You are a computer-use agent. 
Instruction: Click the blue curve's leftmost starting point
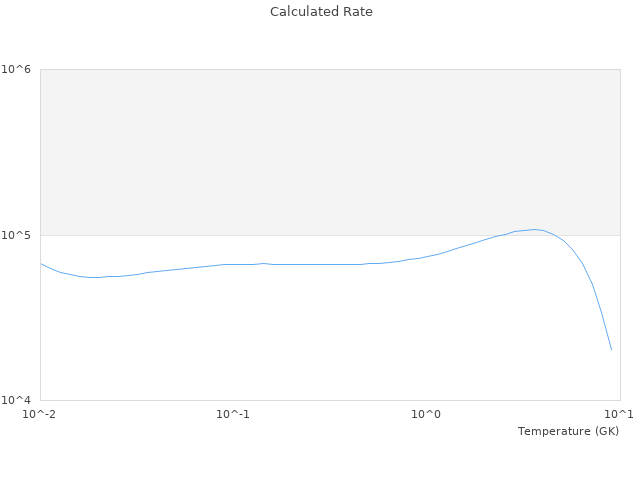[x=41, y=264]
